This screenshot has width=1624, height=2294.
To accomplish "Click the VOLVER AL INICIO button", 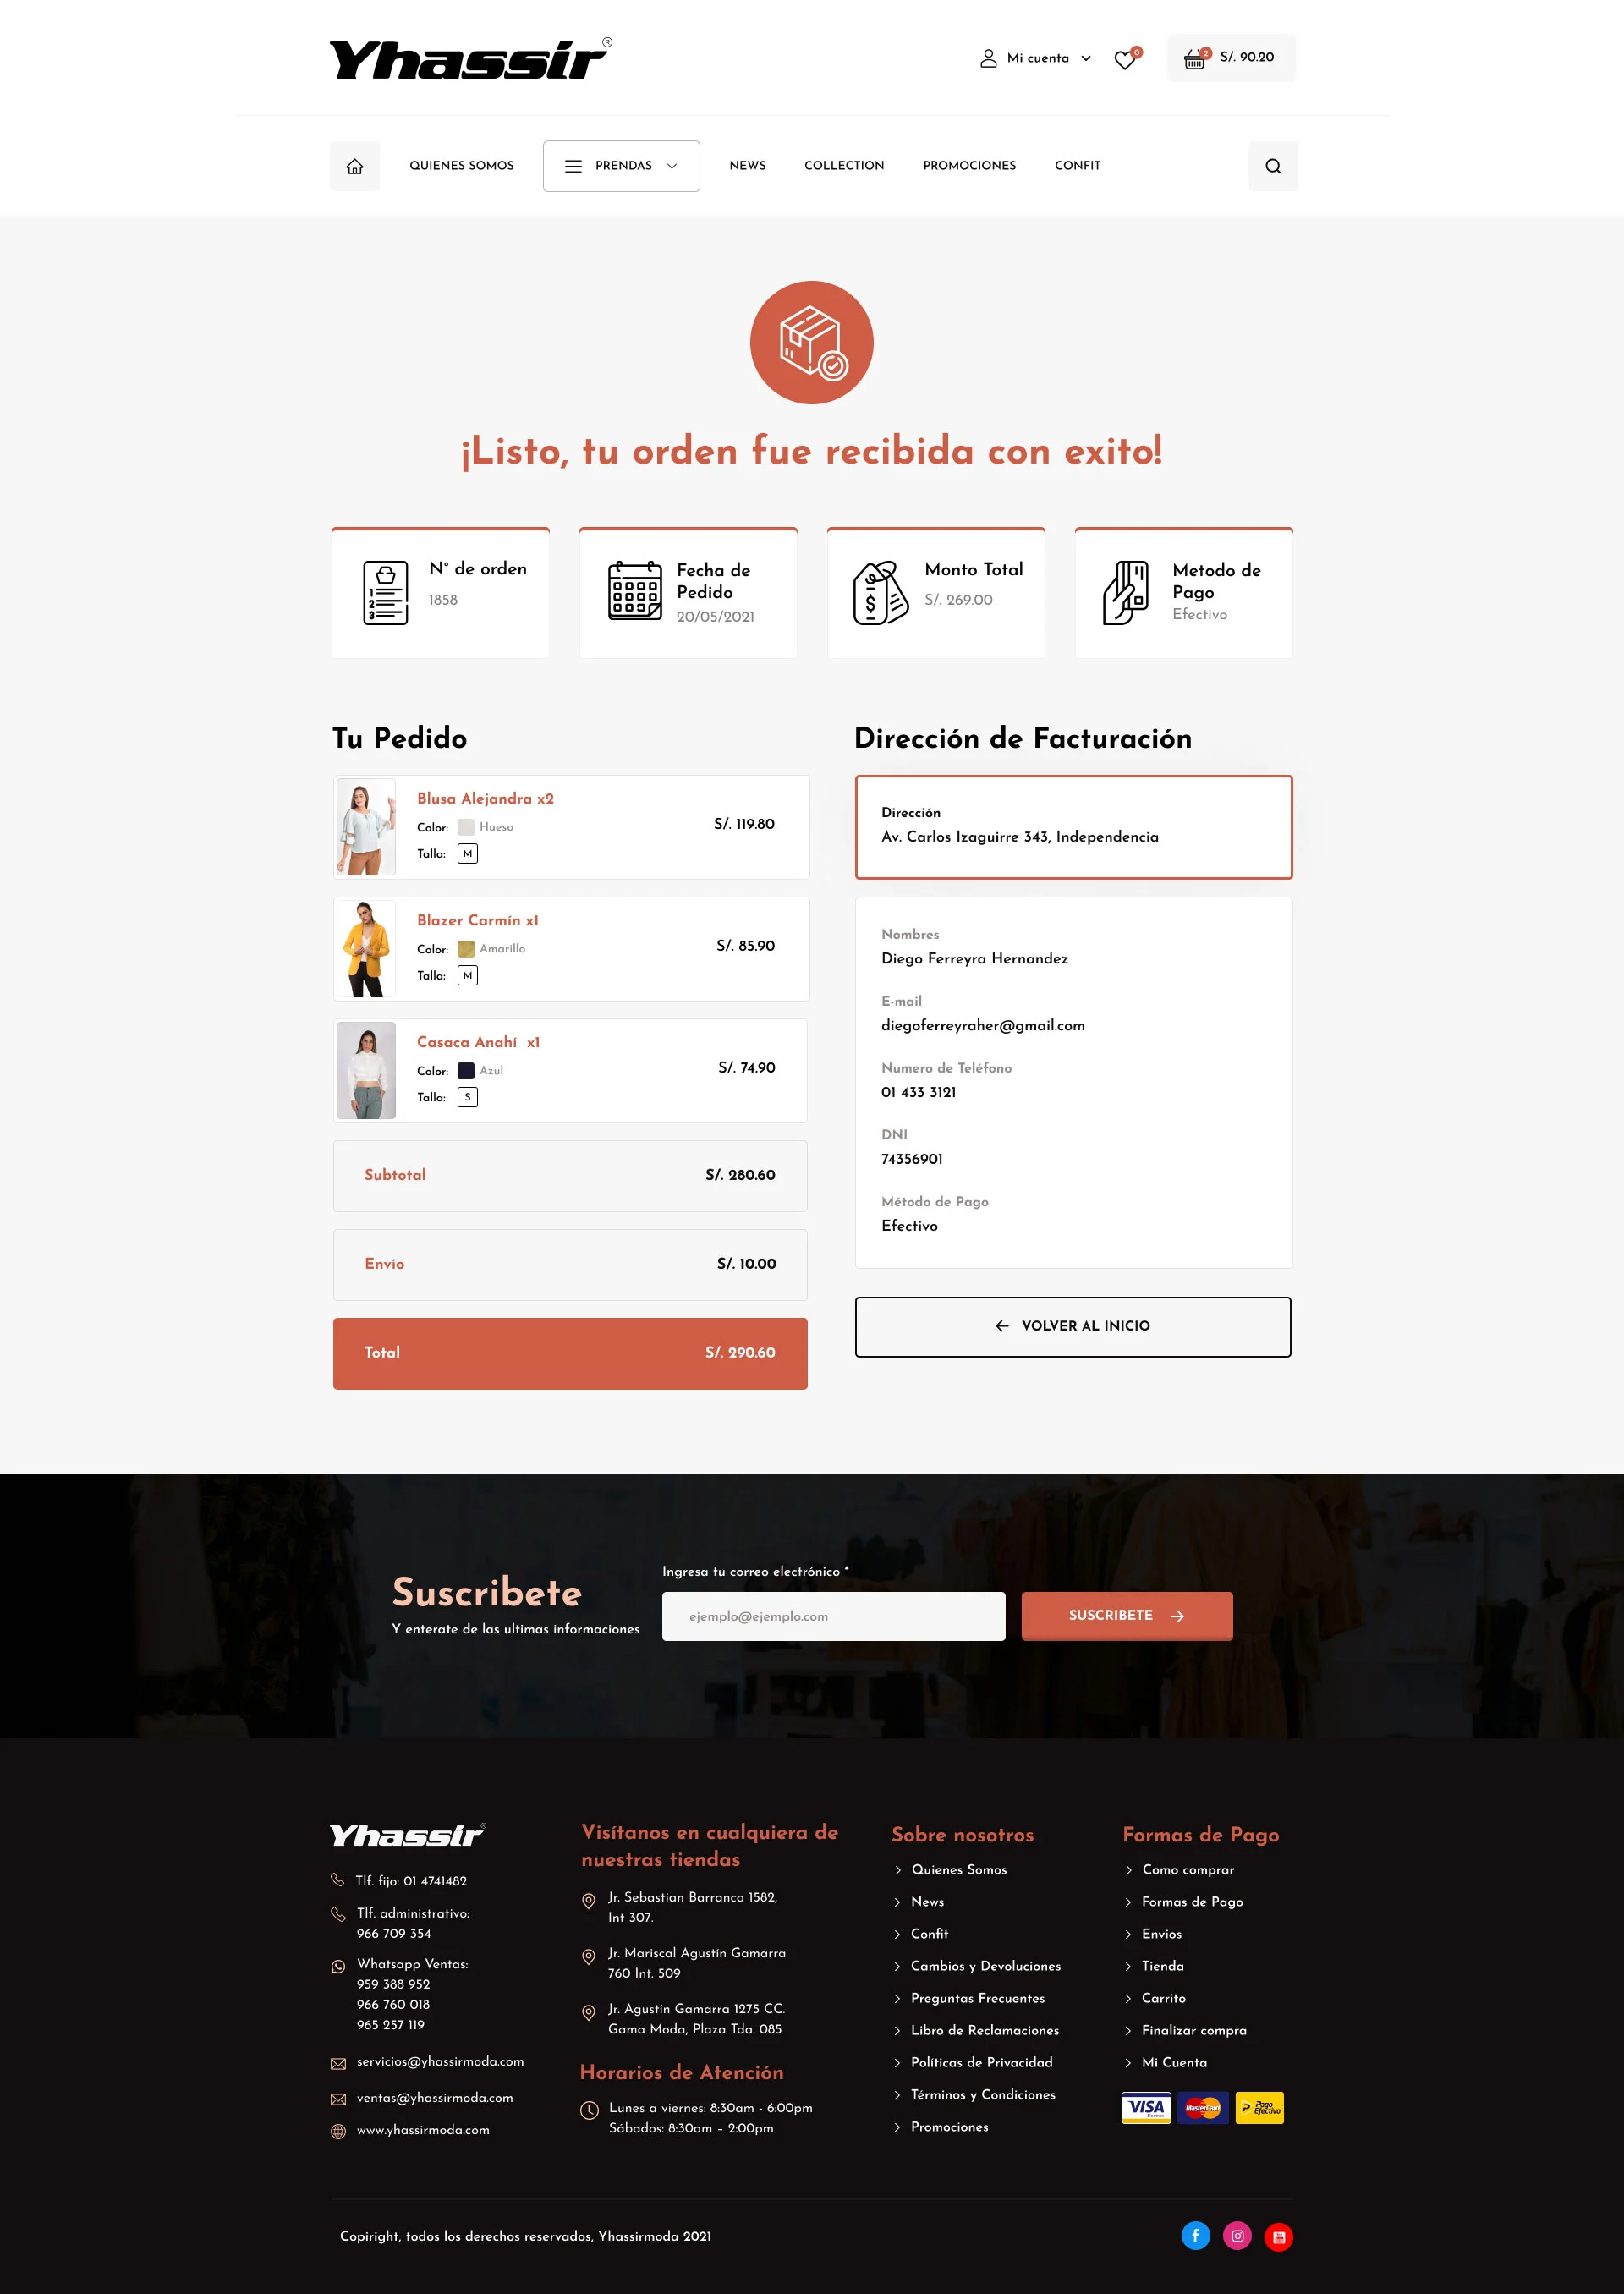I will click(x=1074, y=1325).
